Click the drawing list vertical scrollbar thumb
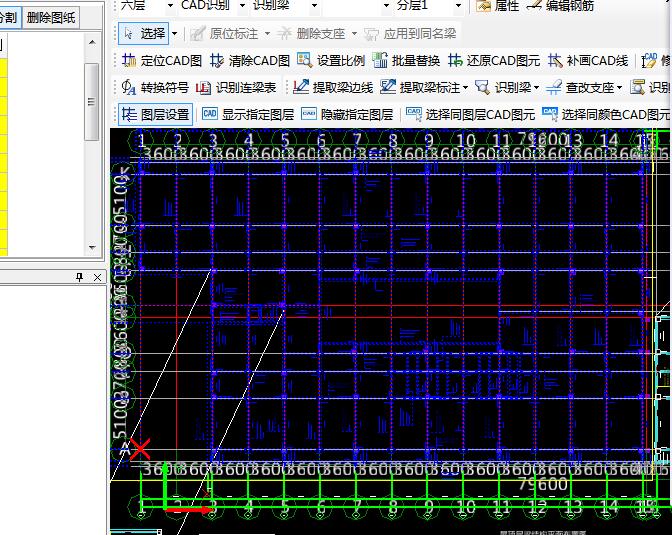 pyautogui.click(x=91, y=102)
